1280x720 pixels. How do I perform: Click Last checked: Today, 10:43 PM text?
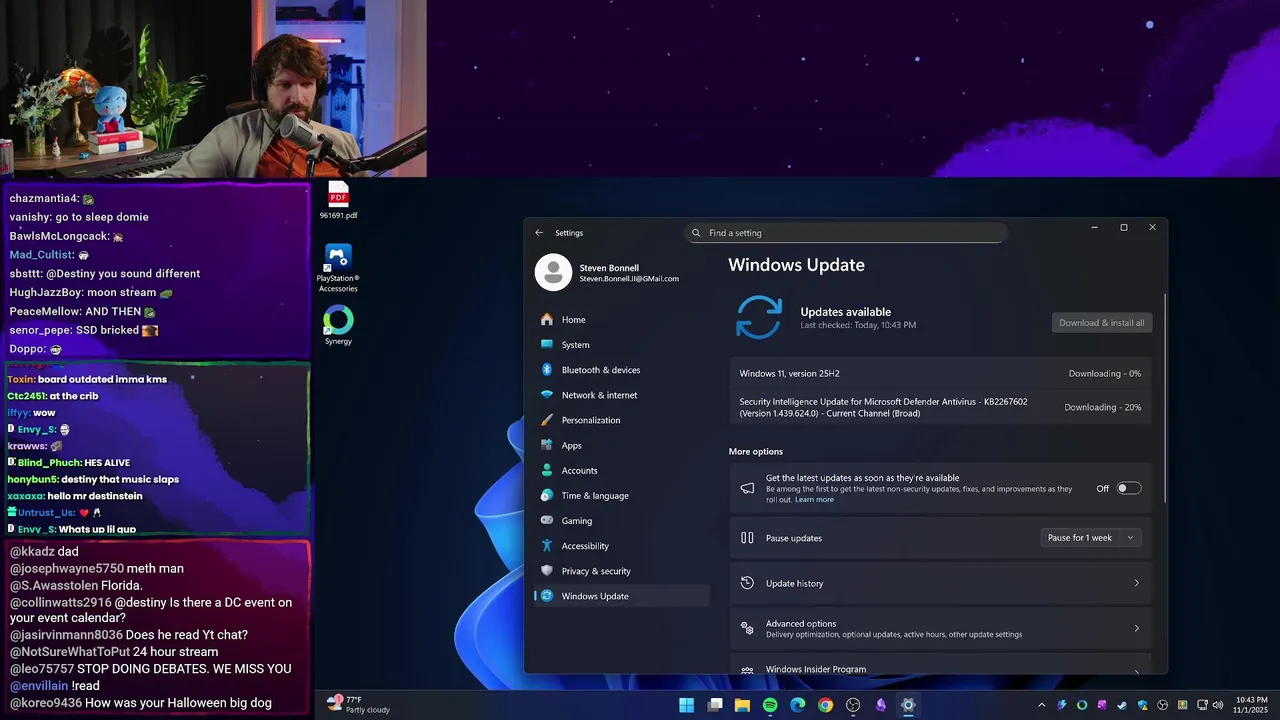[x=858, y=325]
